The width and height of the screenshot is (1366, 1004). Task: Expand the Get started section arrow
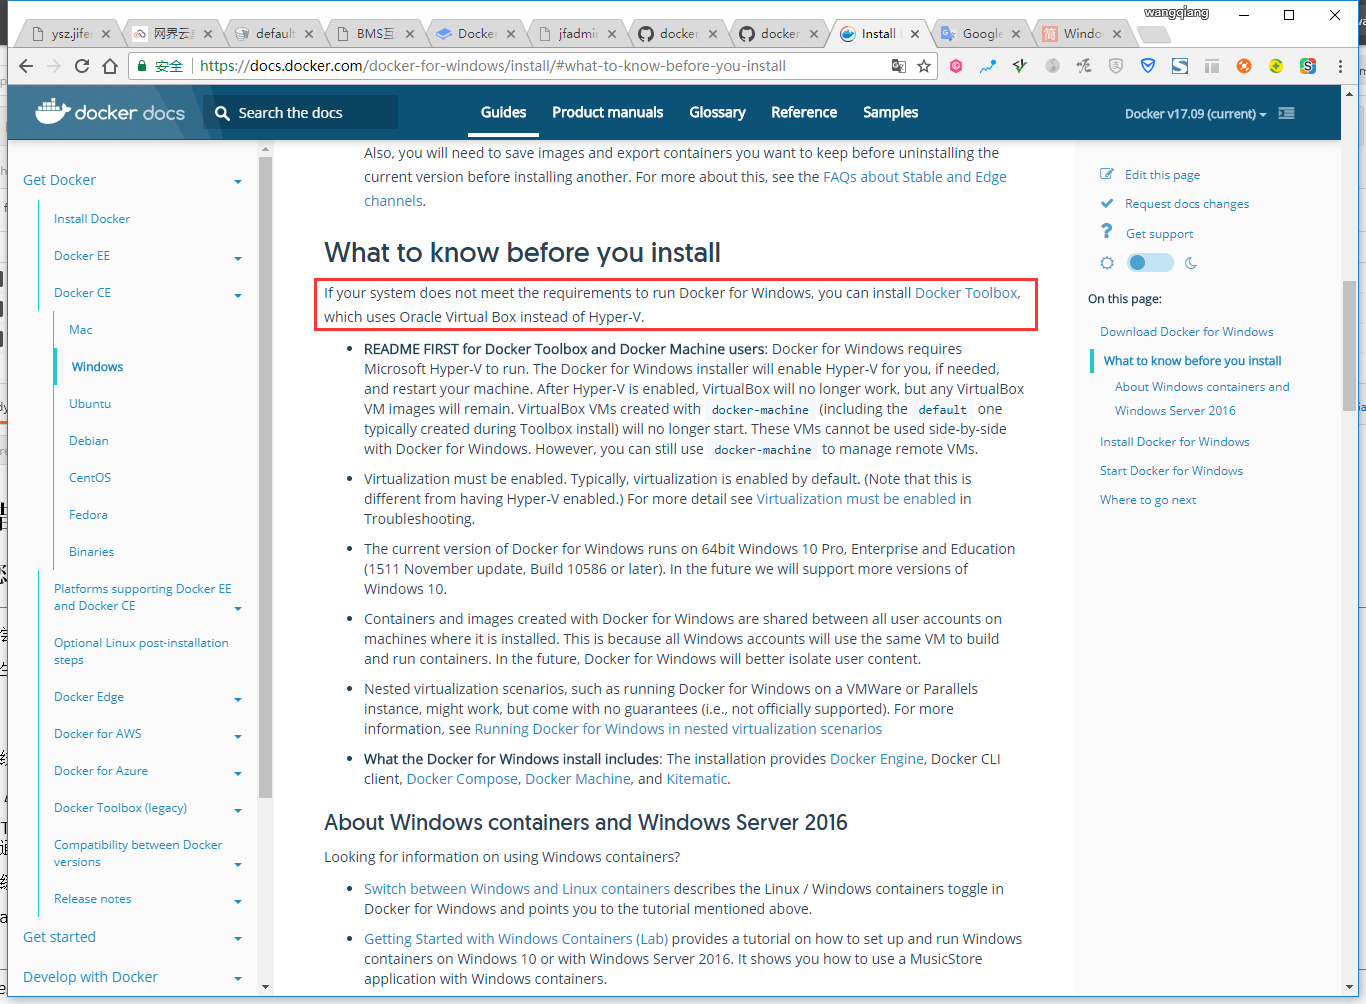pyautogui.click(x=238, y=939)
